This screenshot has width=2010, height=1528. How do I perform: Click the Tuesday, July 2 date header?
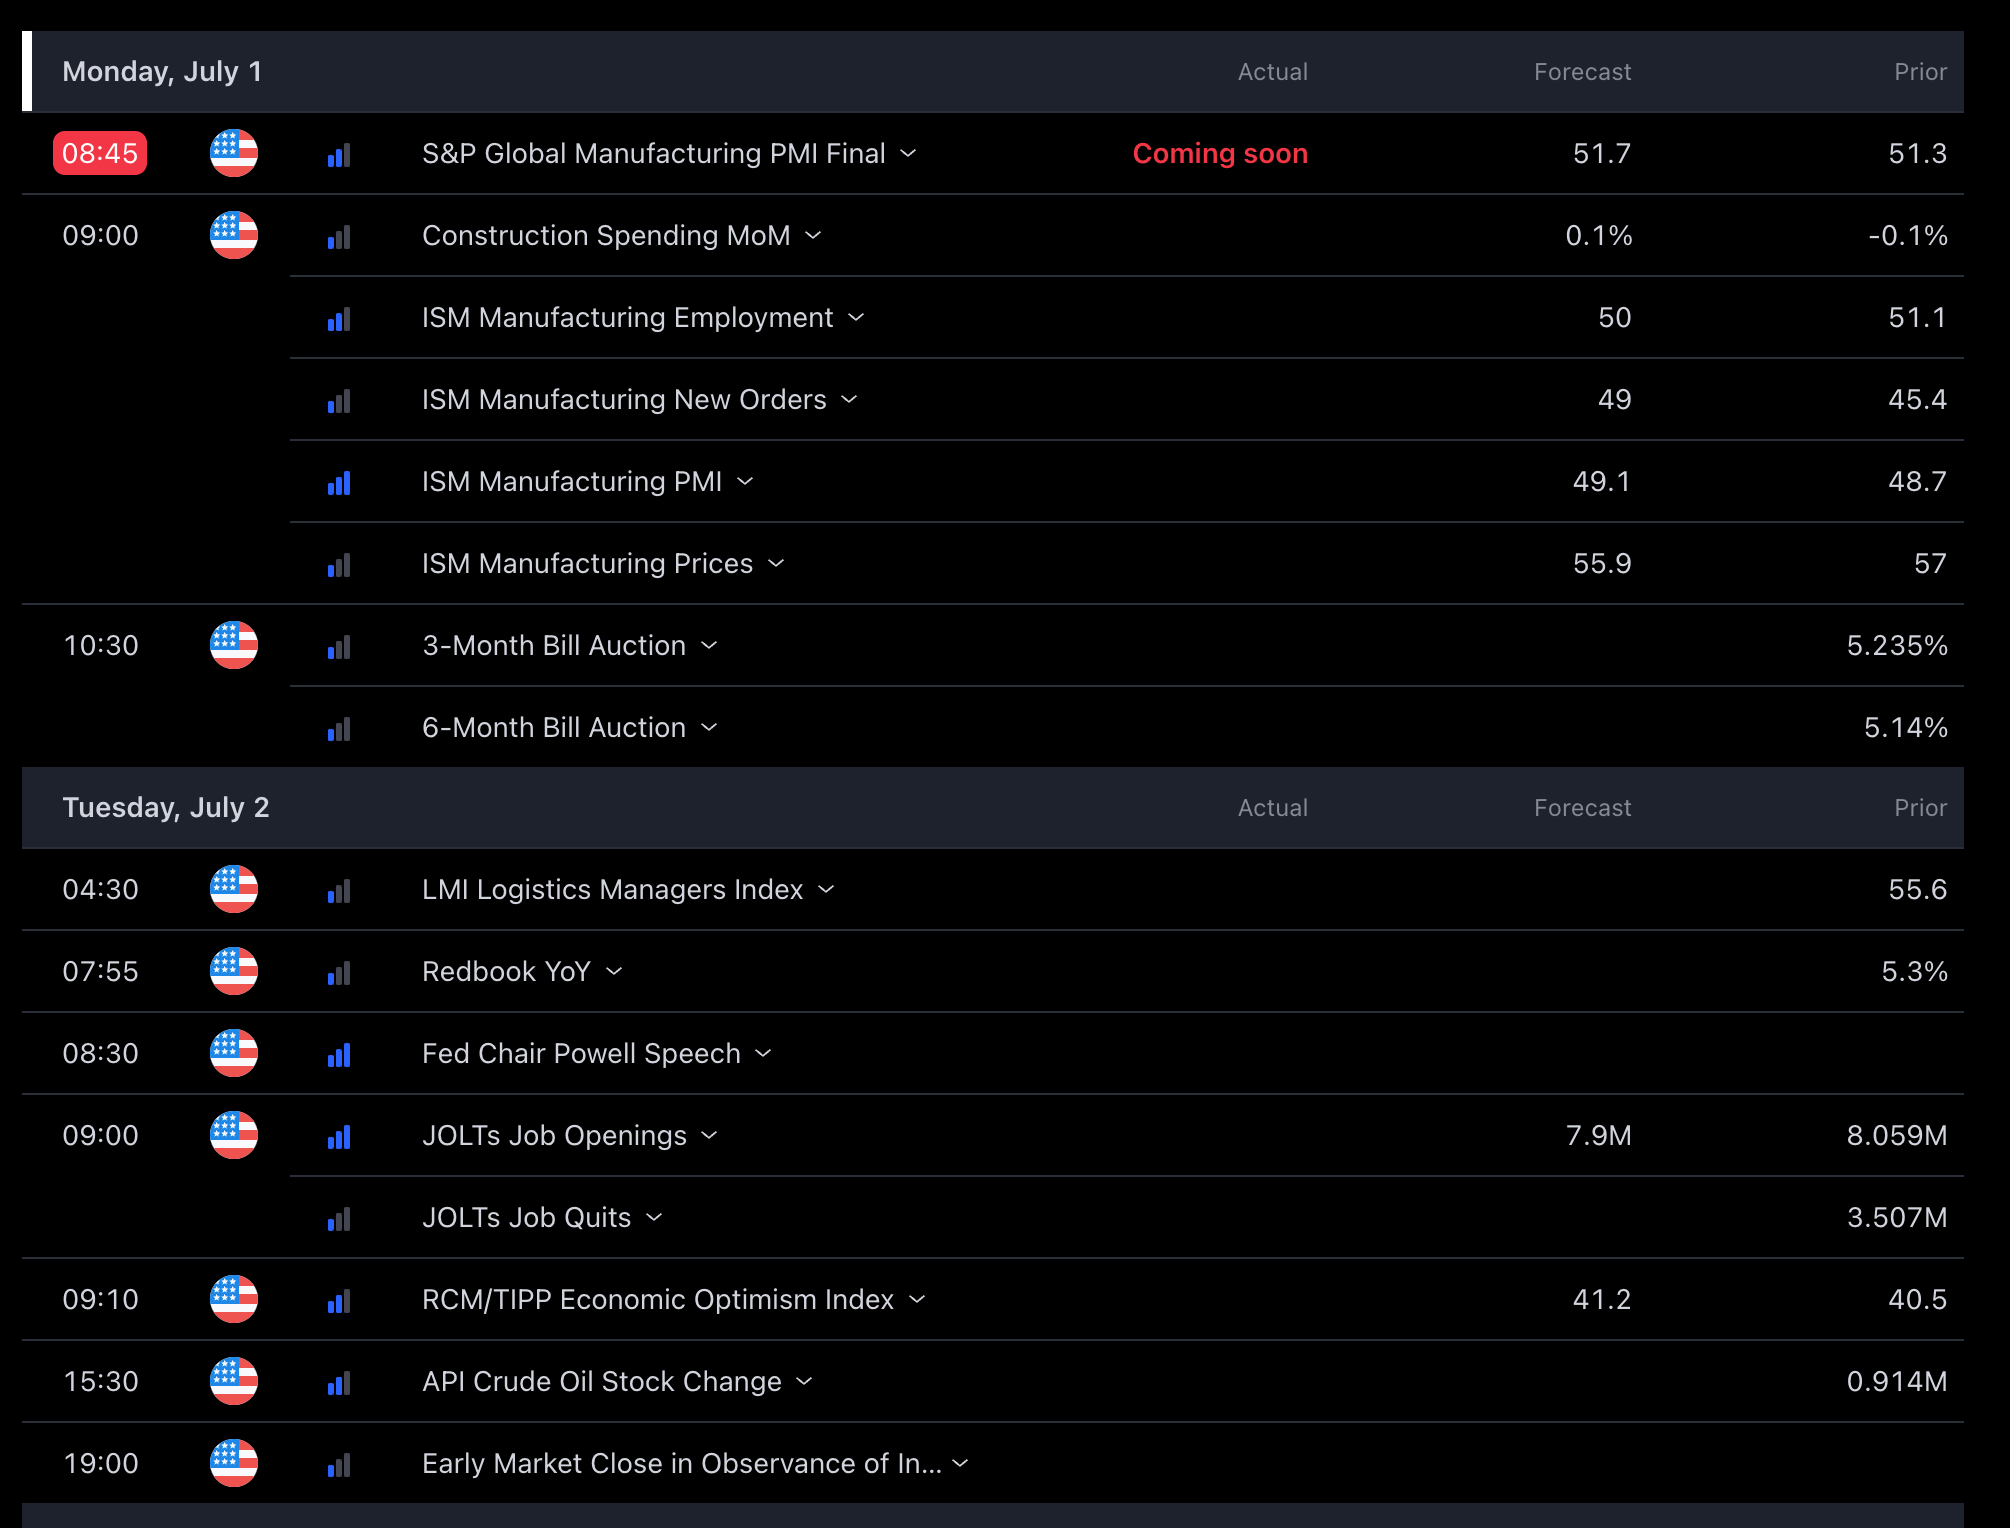coord(166,807)
